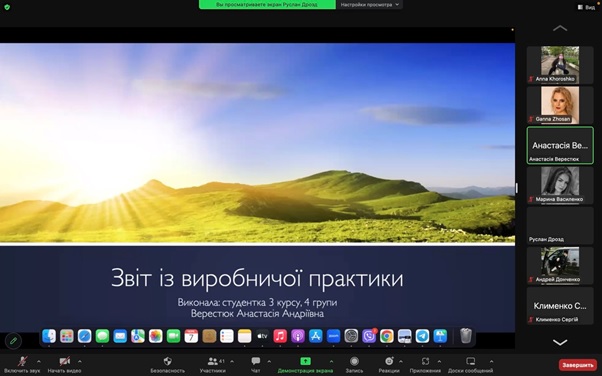Select the green pencil annotate button
This screenshot has height=376, width=602.
point(13,341)
